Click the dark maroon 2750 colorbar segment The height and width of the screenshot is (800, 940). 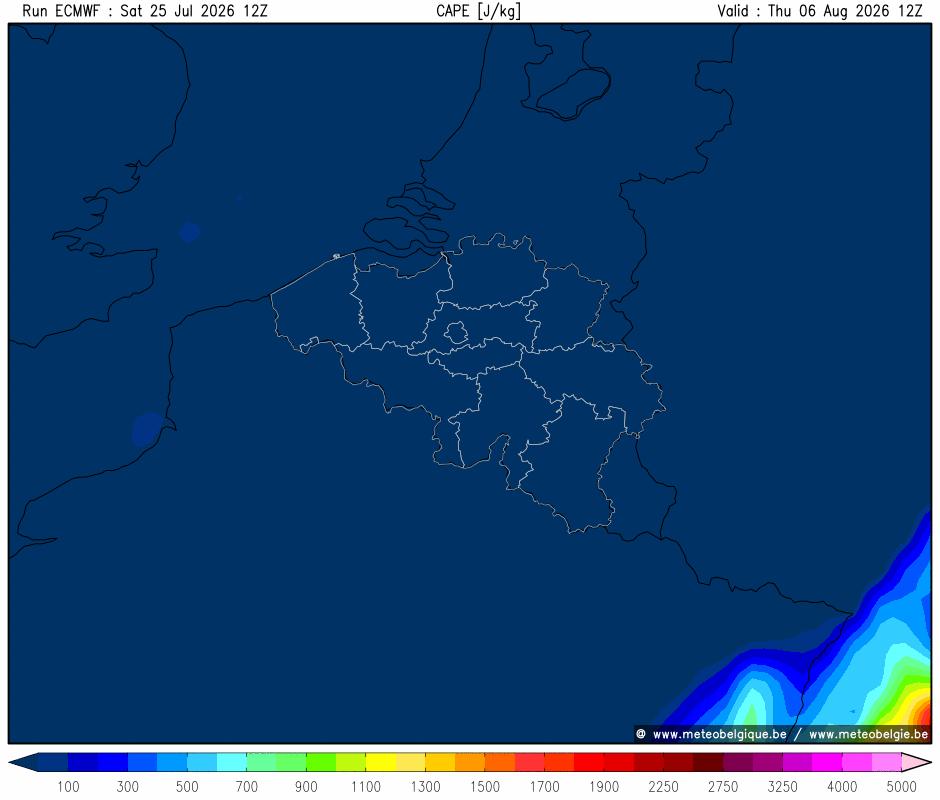pyautogui.click(x=708, y=762)
